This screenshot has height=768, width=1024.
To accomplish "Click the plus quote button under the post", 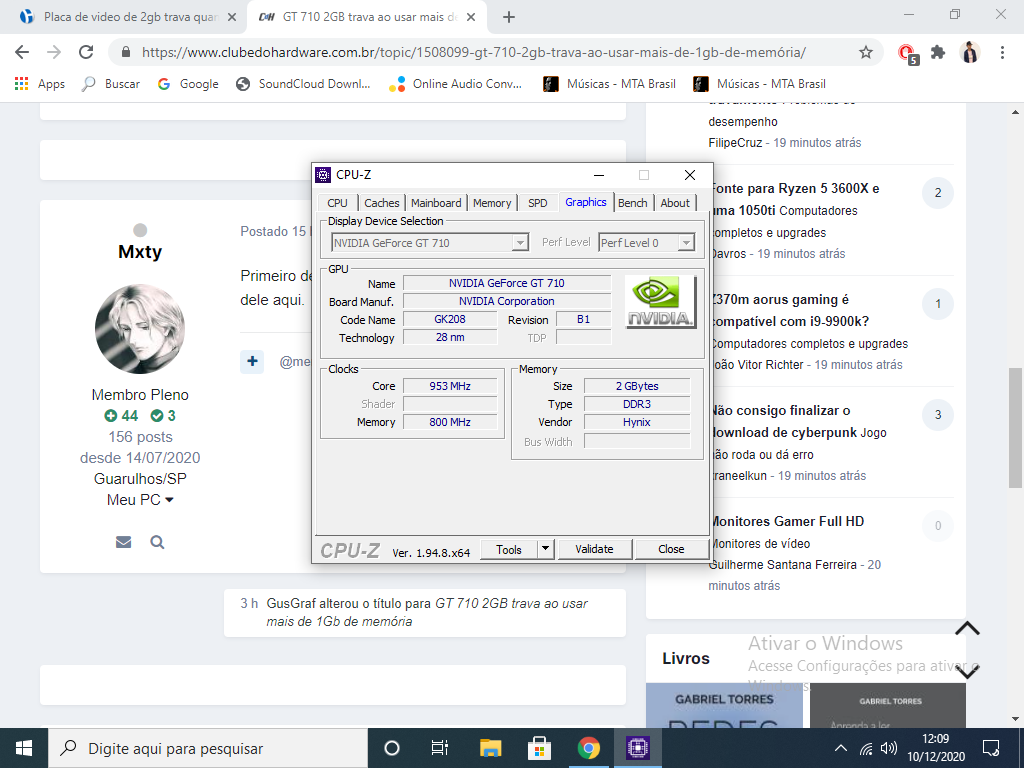I will tap(252, 361).
